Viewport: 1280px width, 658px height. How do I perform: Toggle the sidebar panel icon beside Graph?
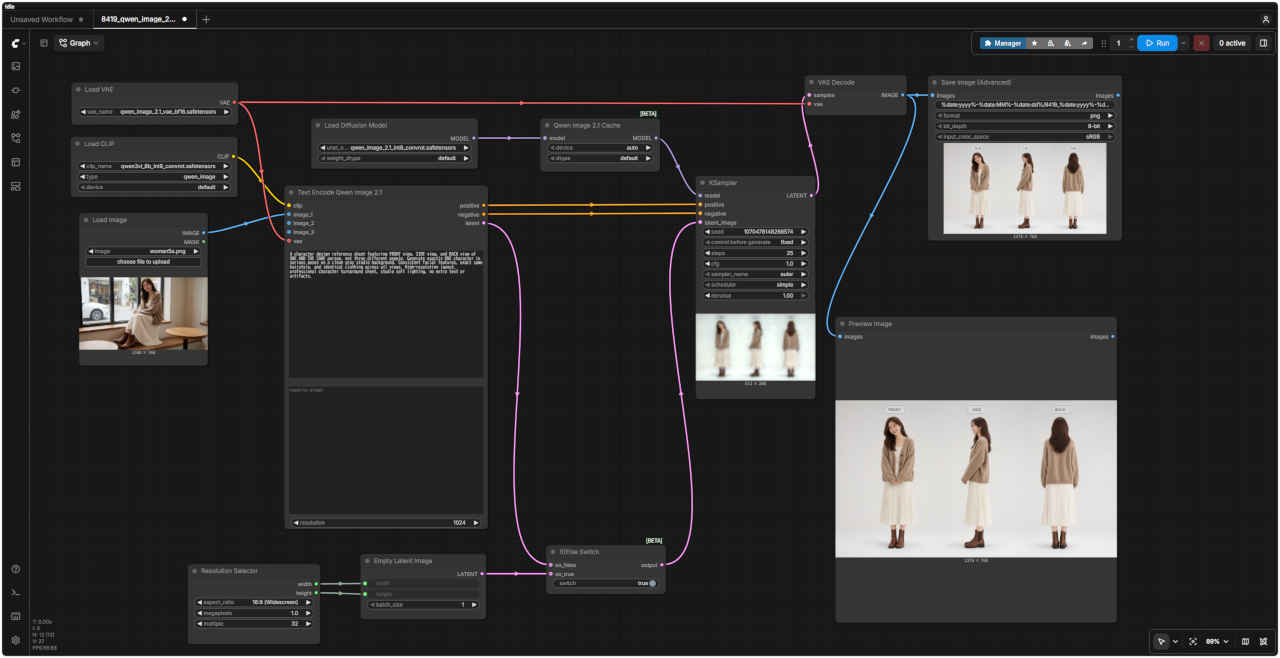[x=44, y=43]
